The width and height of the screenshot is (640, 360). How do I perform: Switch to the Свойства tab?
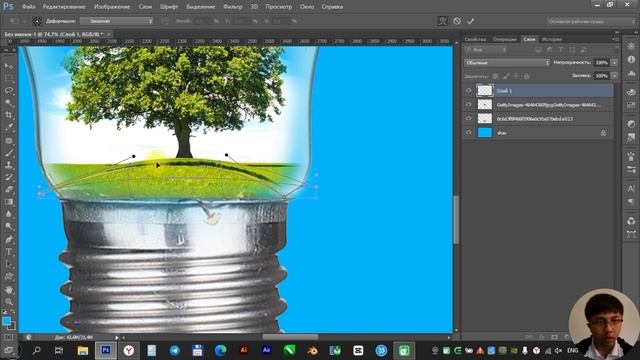click(475, 39)
